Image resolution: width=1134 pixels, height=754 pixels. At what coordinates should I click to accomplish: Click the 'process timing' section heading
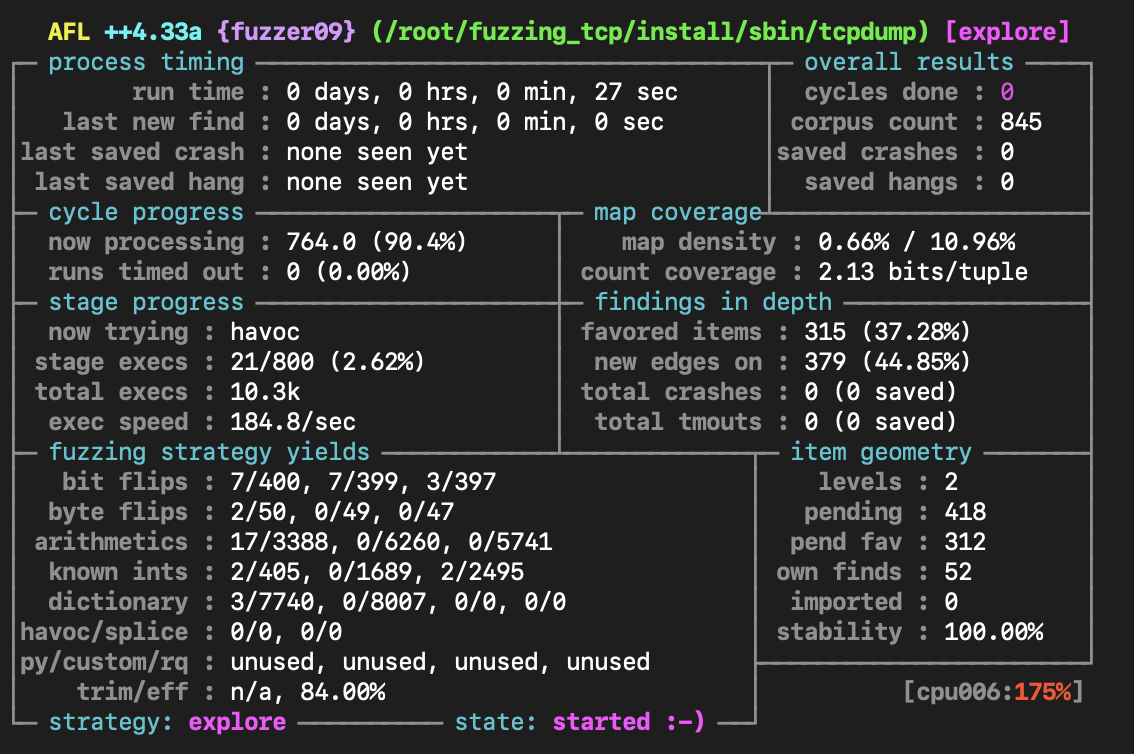coord(146,62)
